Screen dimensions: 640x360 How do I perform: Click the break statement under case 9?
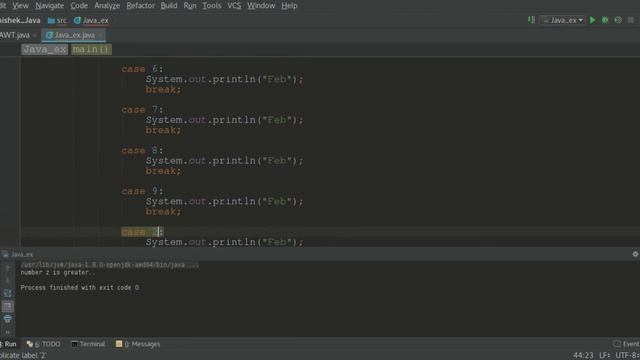(x=163, y=211)
